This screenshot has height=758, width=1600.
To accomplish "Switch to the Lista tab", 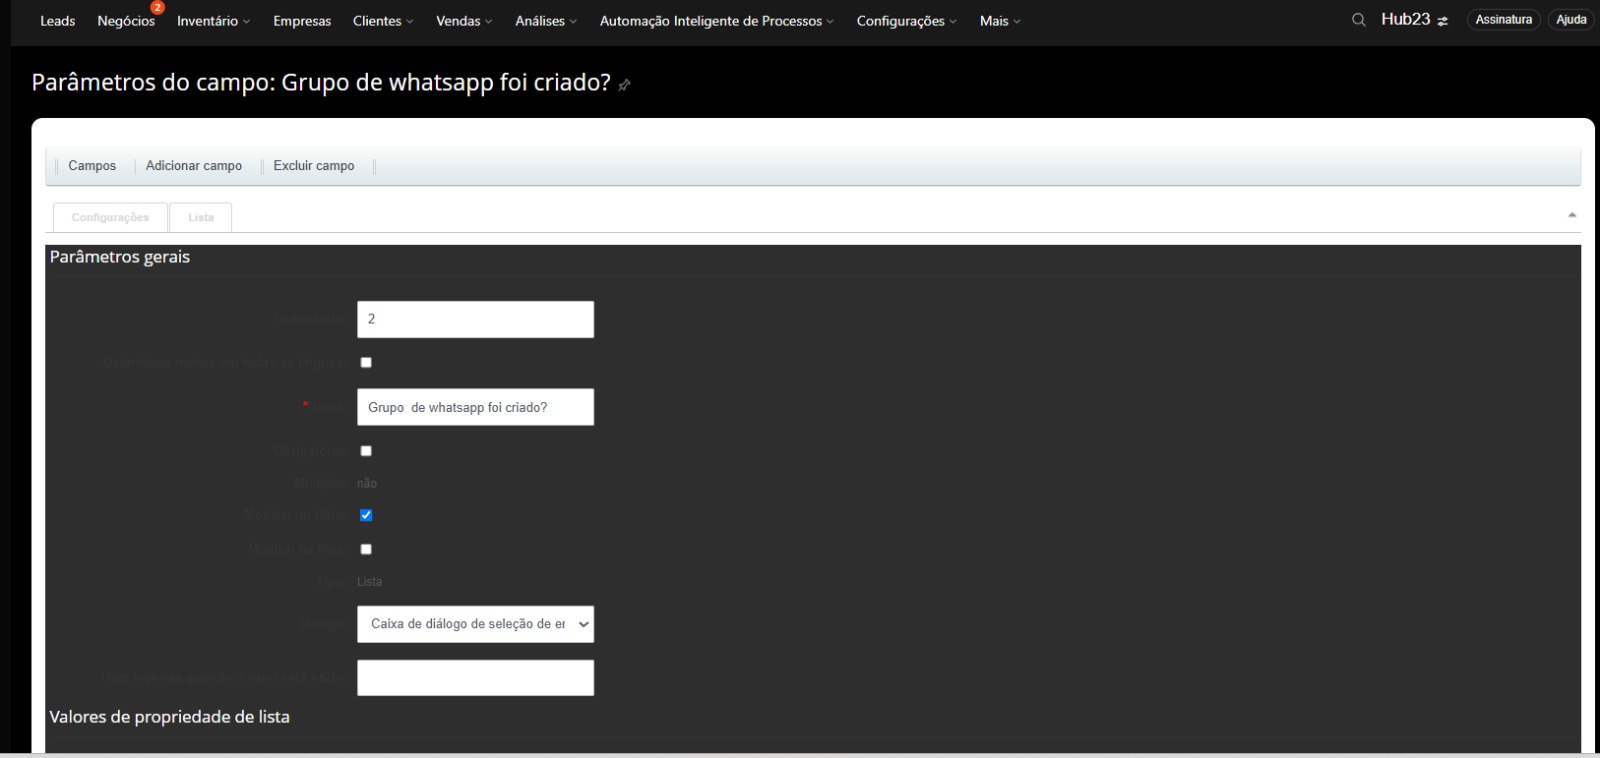I will pos(201,217).
